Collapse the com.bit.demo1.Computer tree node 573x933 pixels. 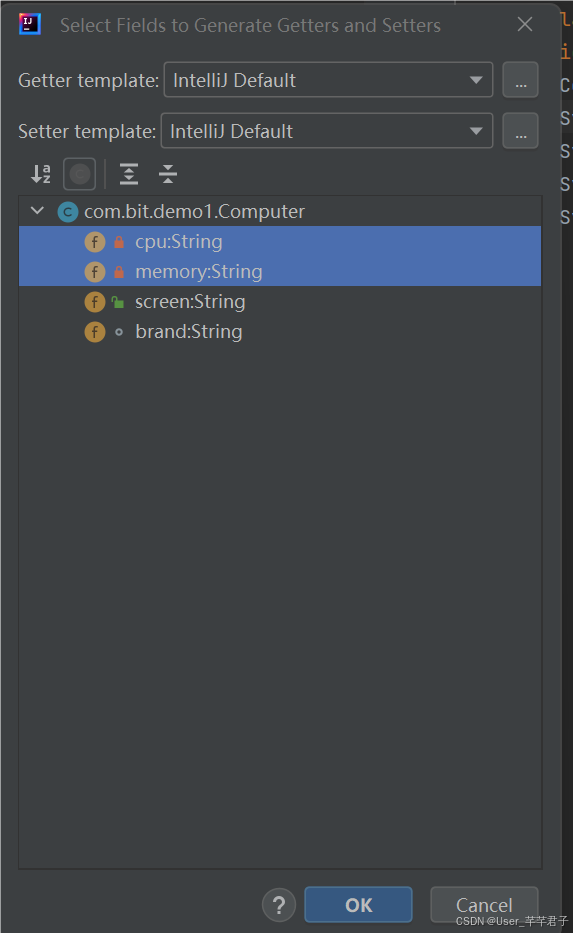click(x=37, y=211)
